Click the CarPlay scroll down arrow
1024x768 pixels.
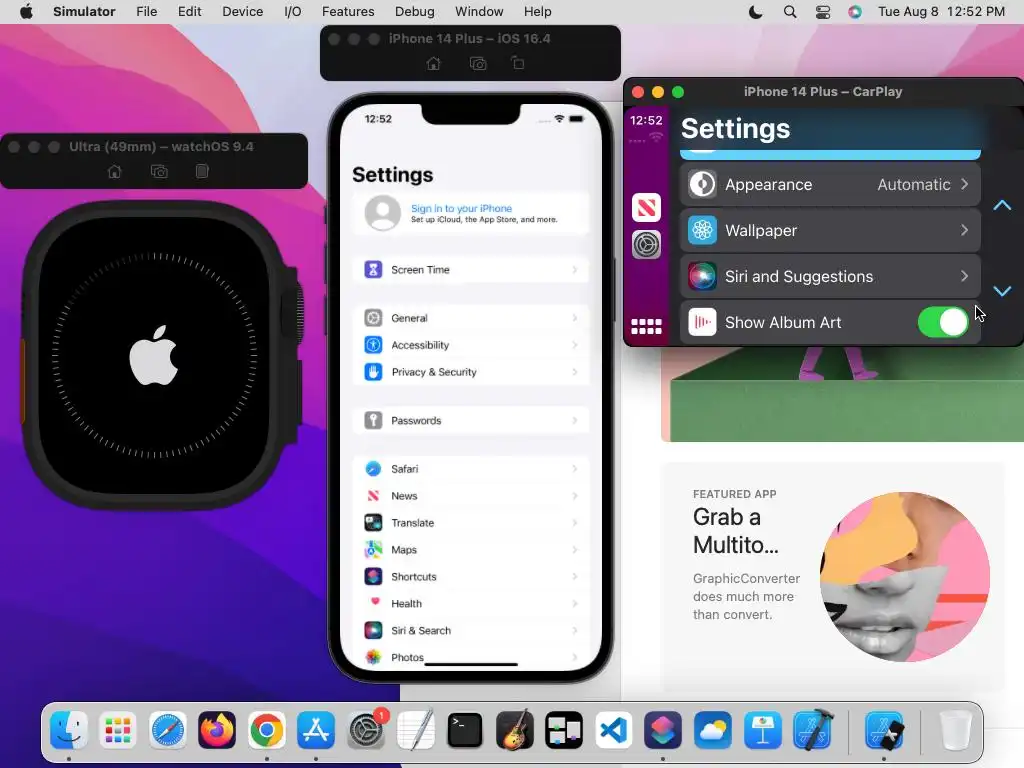(1002, 291)
